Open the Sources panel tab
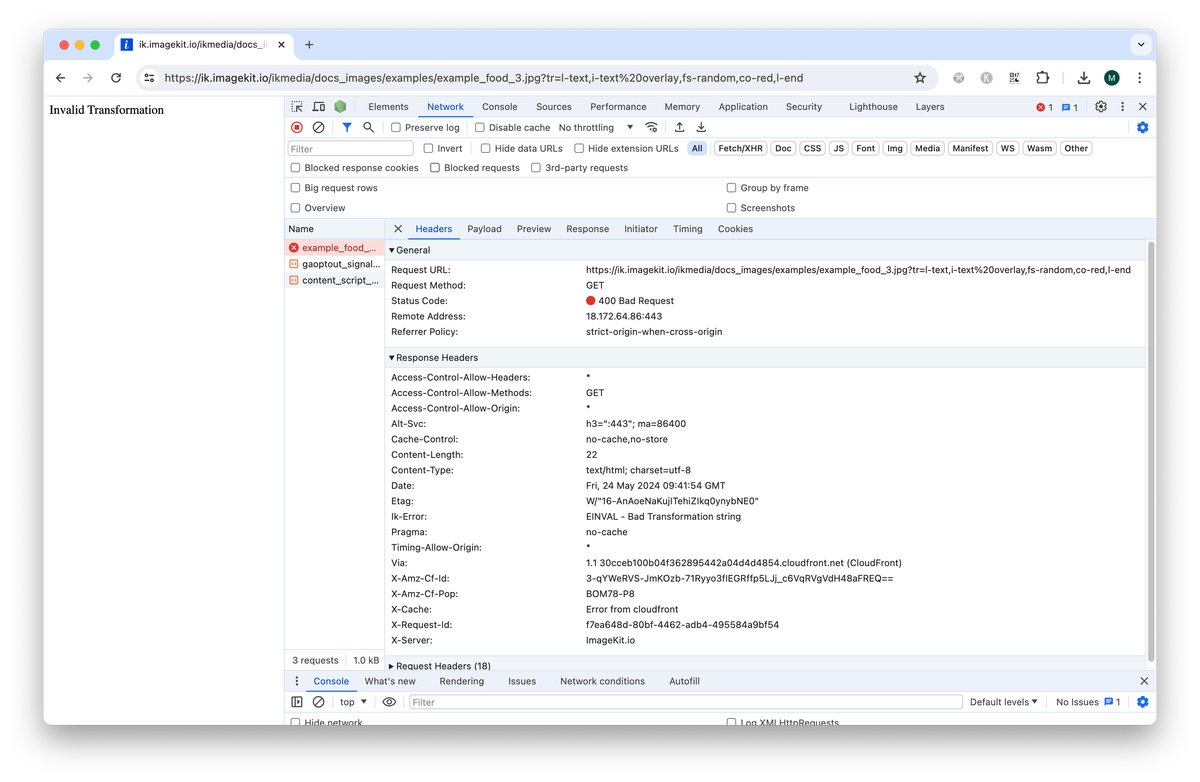Viewport: 1200px width, 782px height. pyautogui.click(x=554, y=107)
